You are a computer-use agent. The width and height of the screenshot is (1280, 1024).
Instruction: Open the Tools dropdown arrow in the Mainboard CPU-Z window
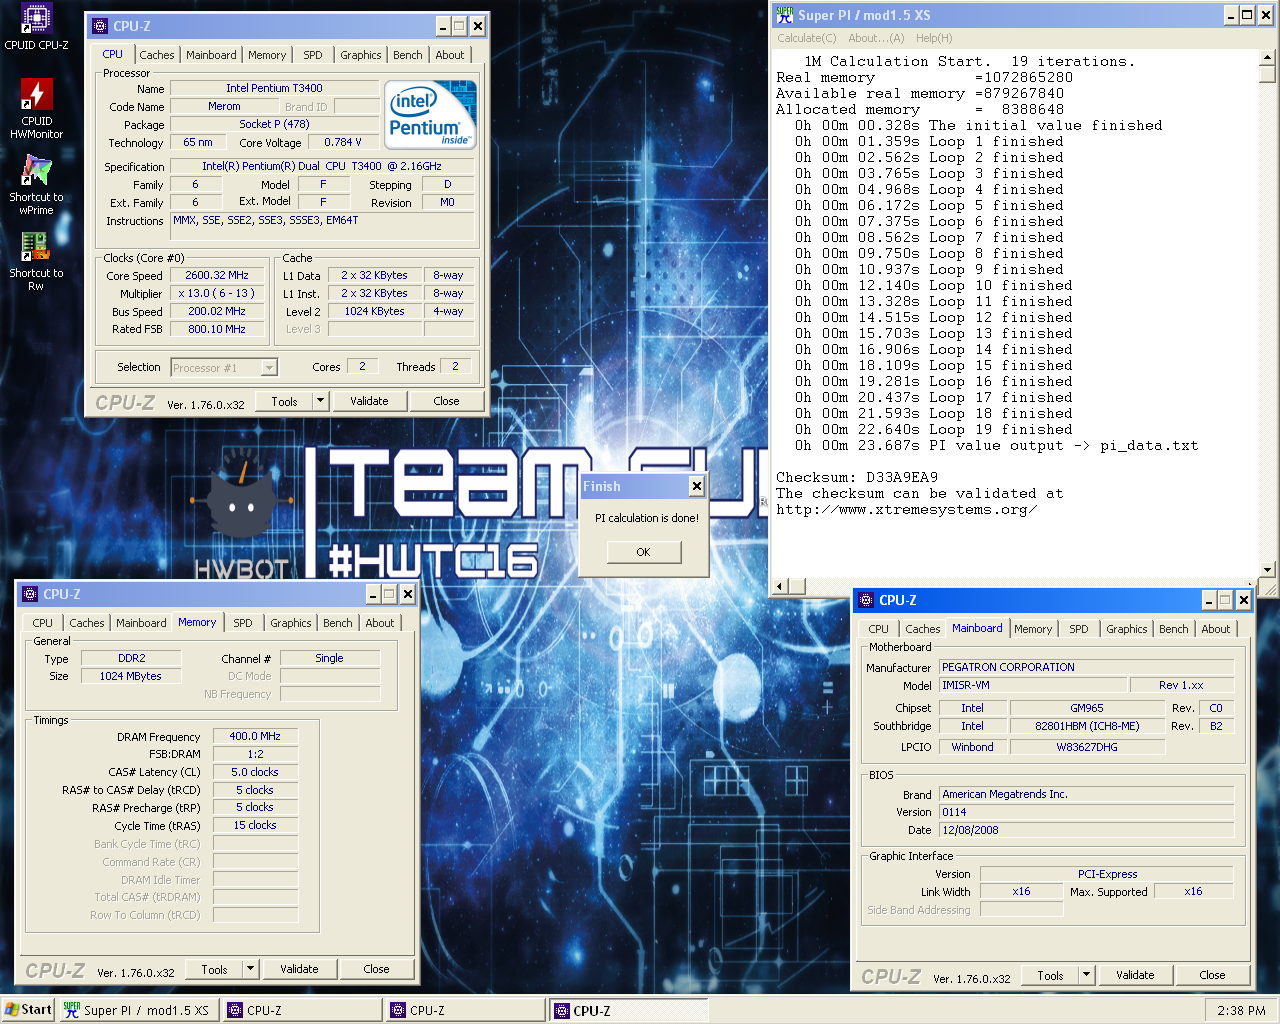(x=1086, y=975)
